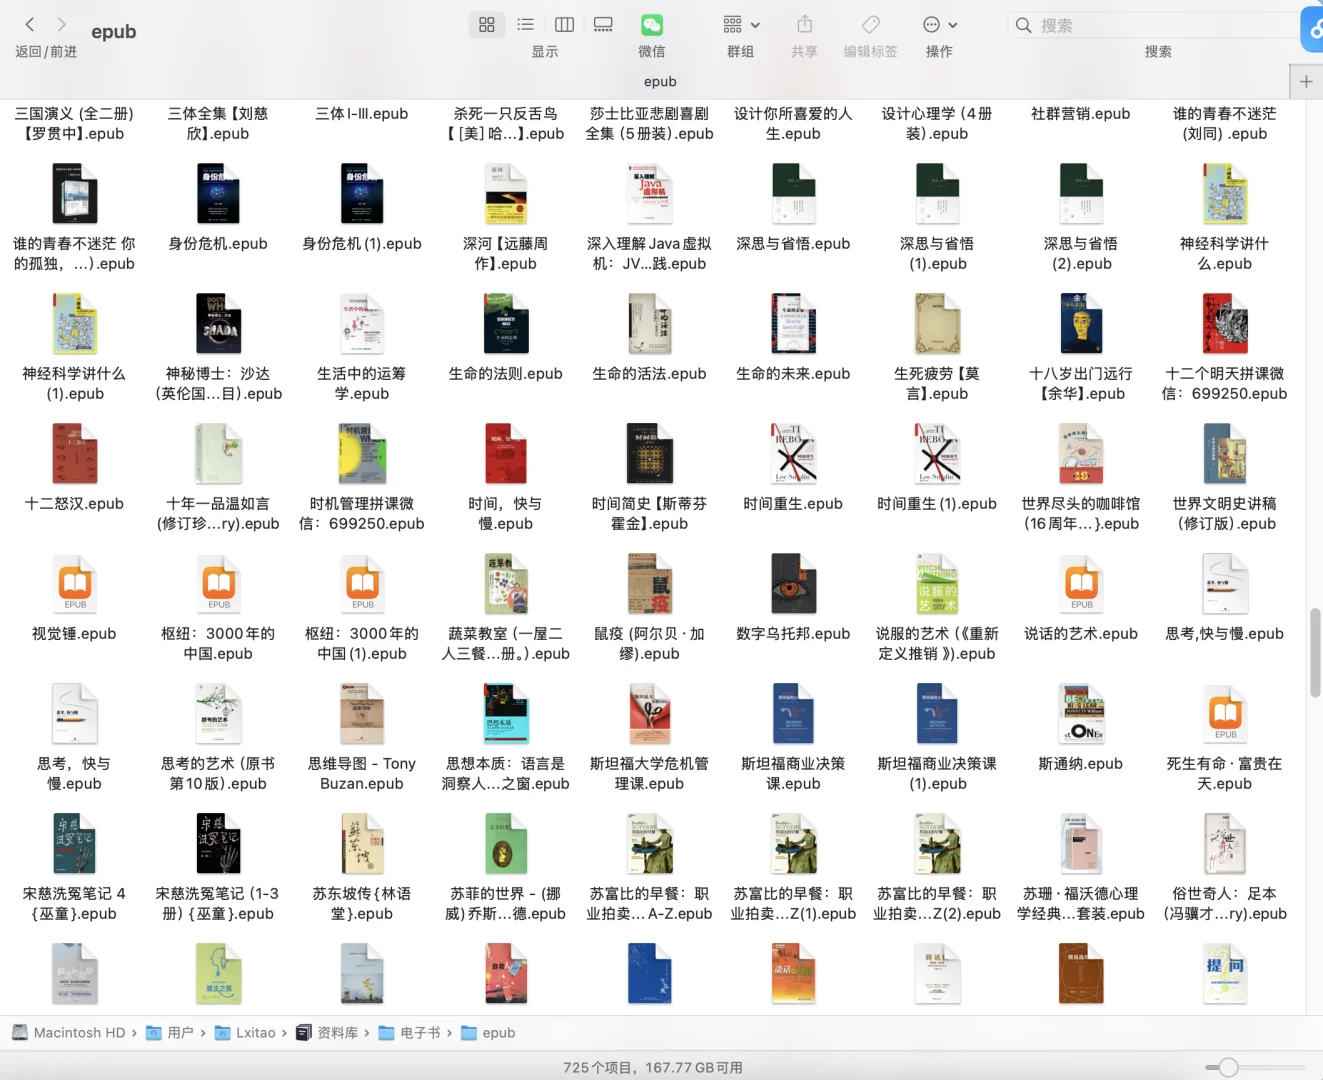This screenshot has width=1323, height=1080.
Task: Click the WeChat toolbar icon
Action: pos(652,25)
